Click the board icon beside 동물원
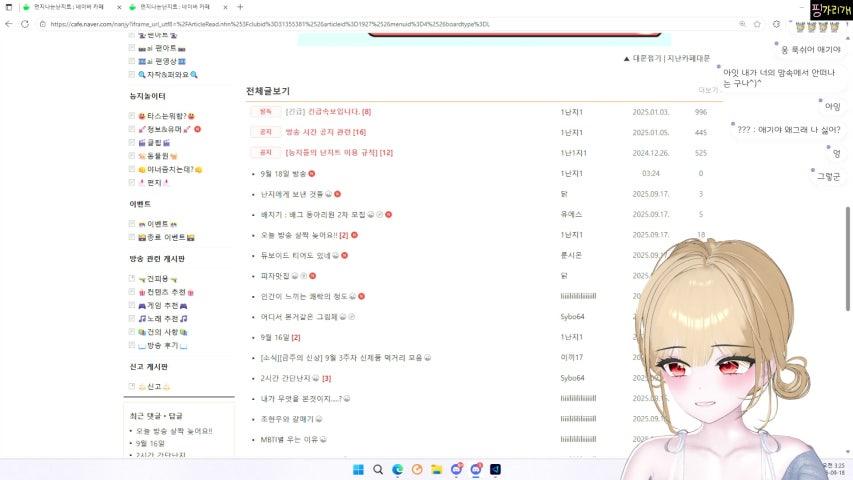The height and width of the screenshot is (480, 853). pos(132,156)
